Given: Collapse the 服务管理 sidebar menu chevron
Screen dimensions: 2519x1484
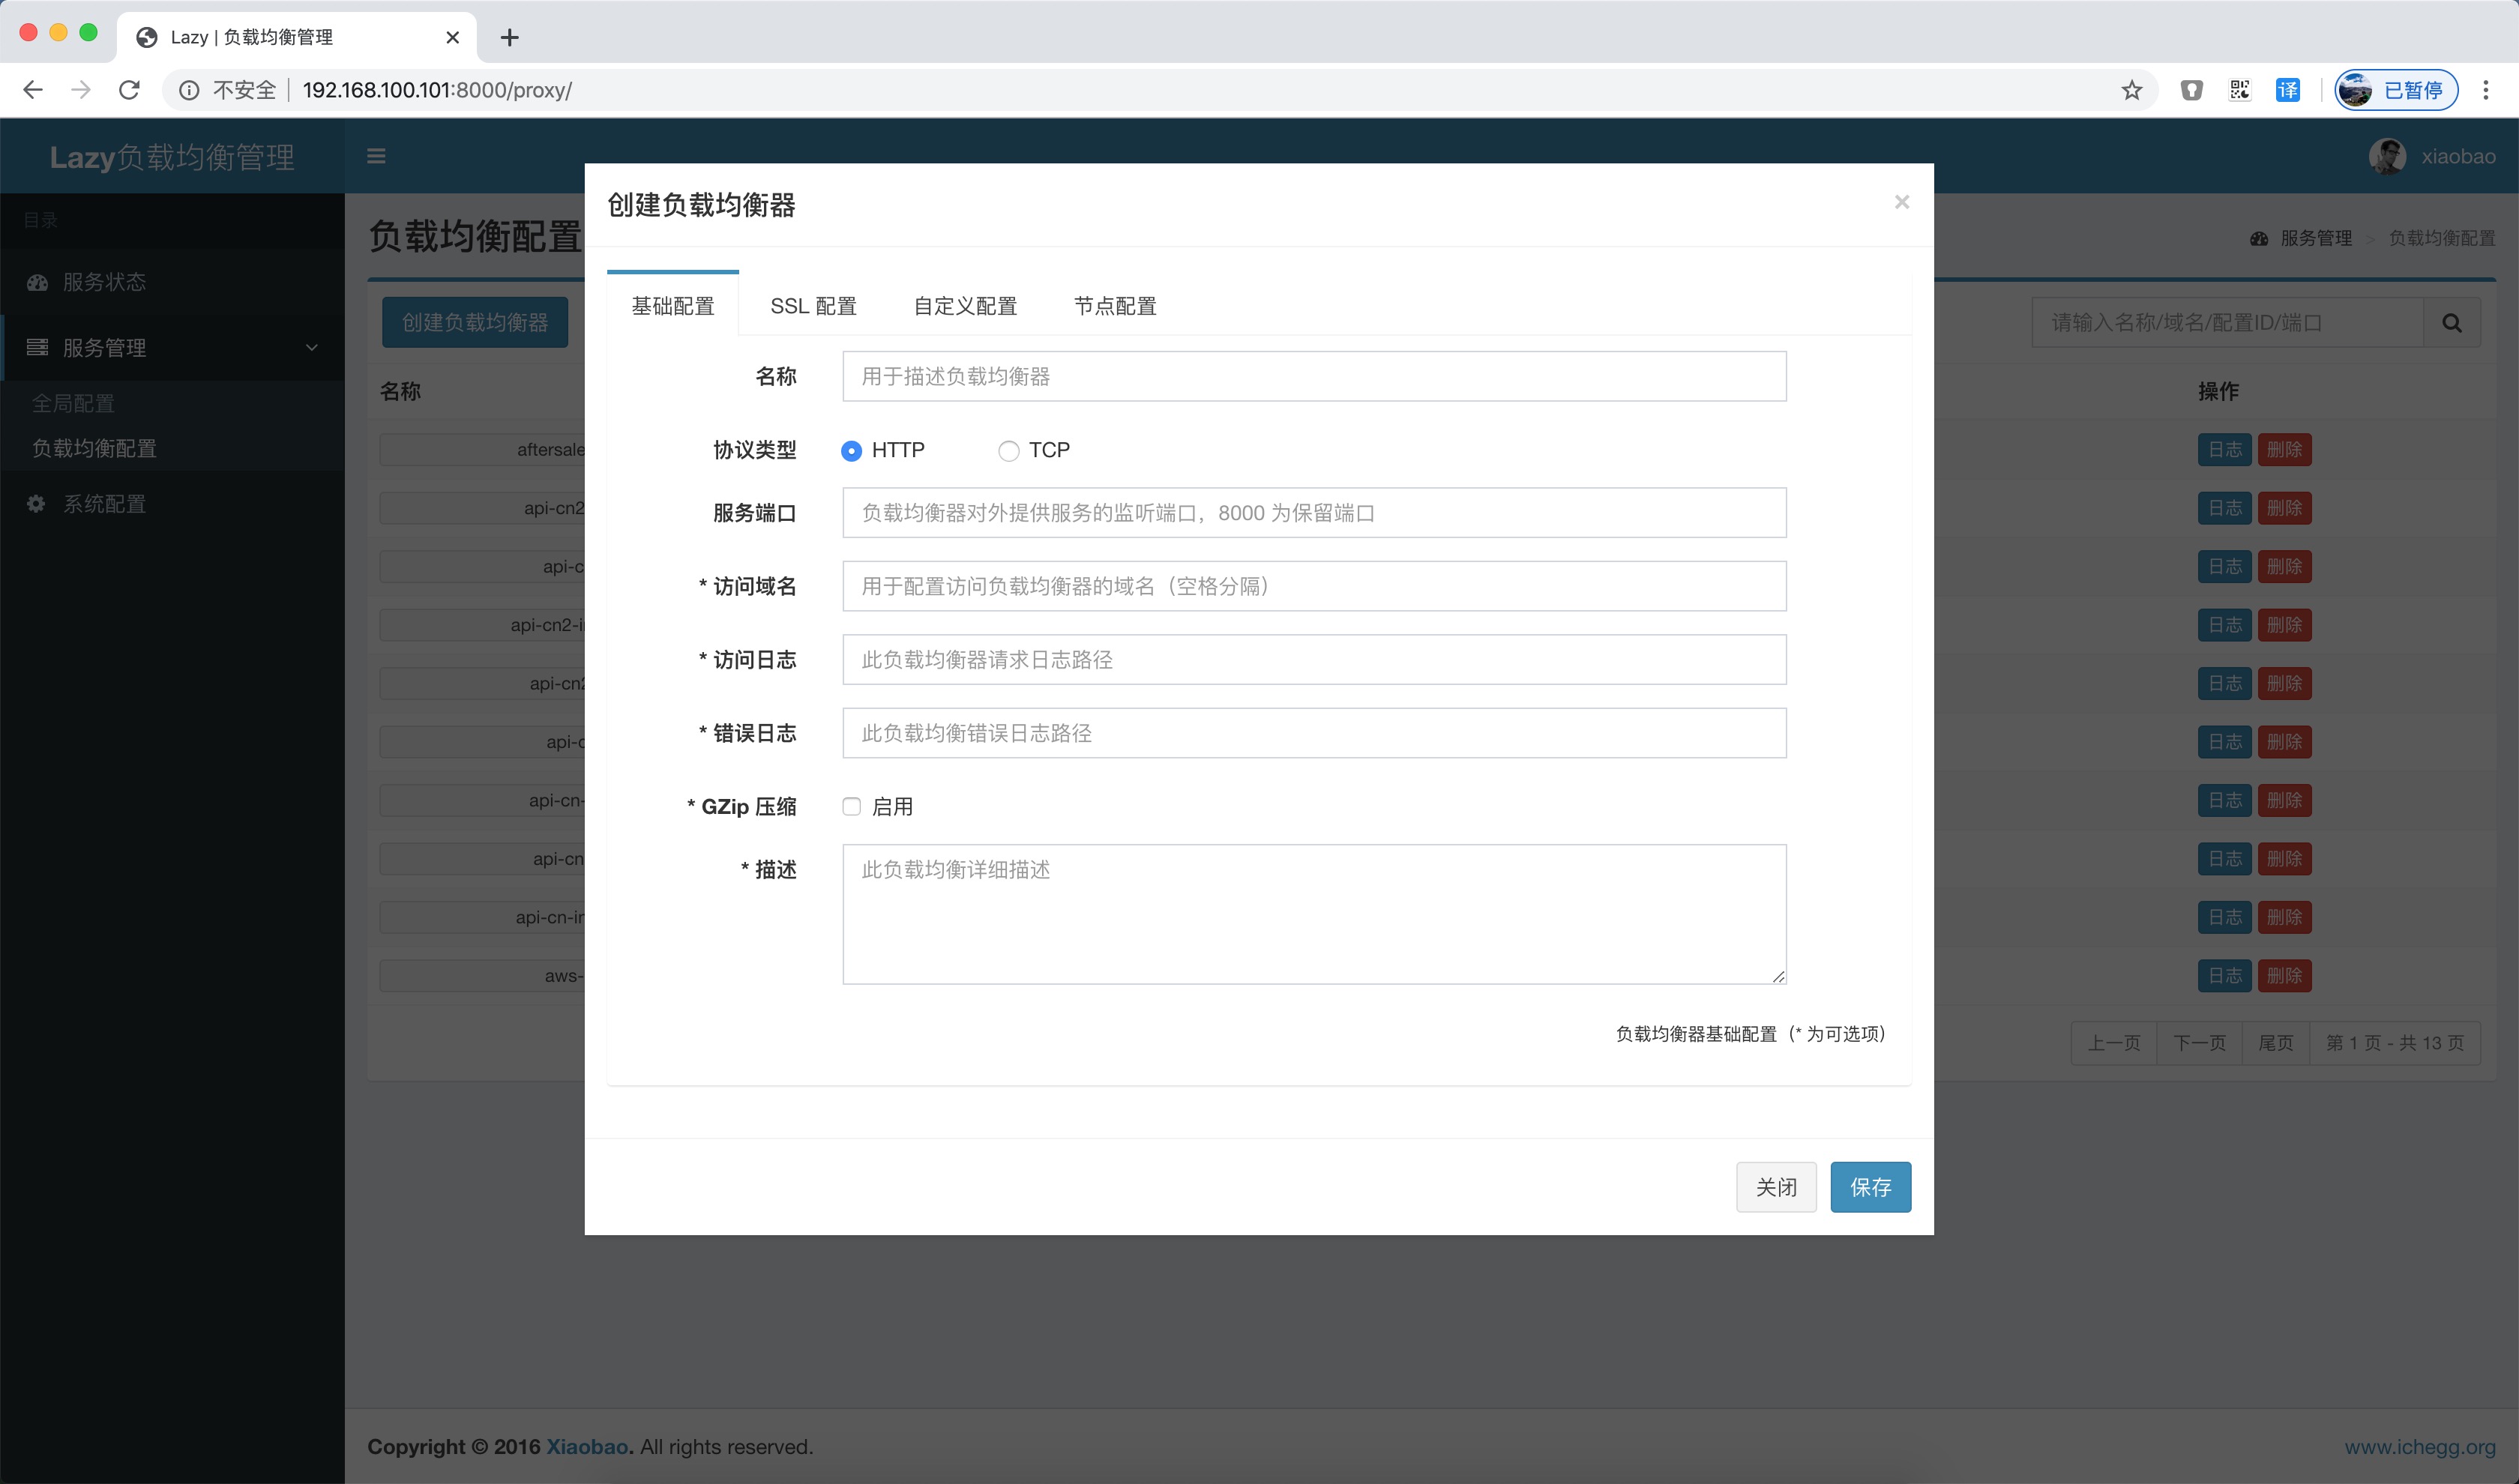Looking at the screenshot, I should [x=311, y=348].
